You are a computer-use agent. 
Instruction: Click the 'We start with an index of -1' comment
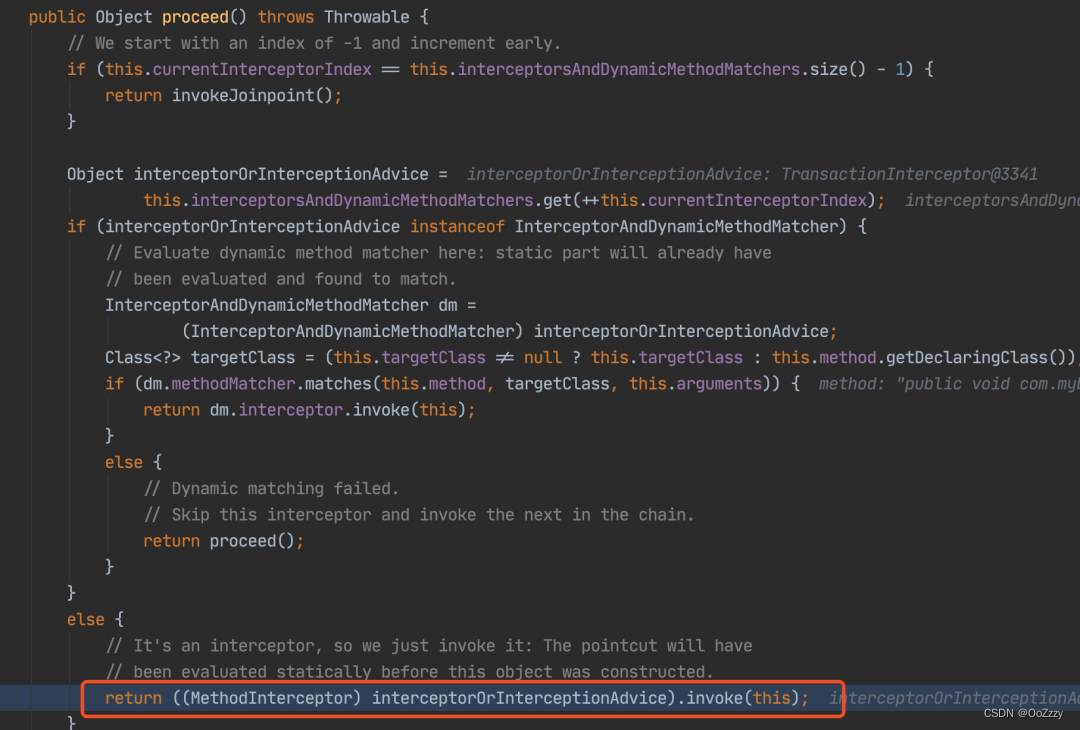tap(314, 43)
